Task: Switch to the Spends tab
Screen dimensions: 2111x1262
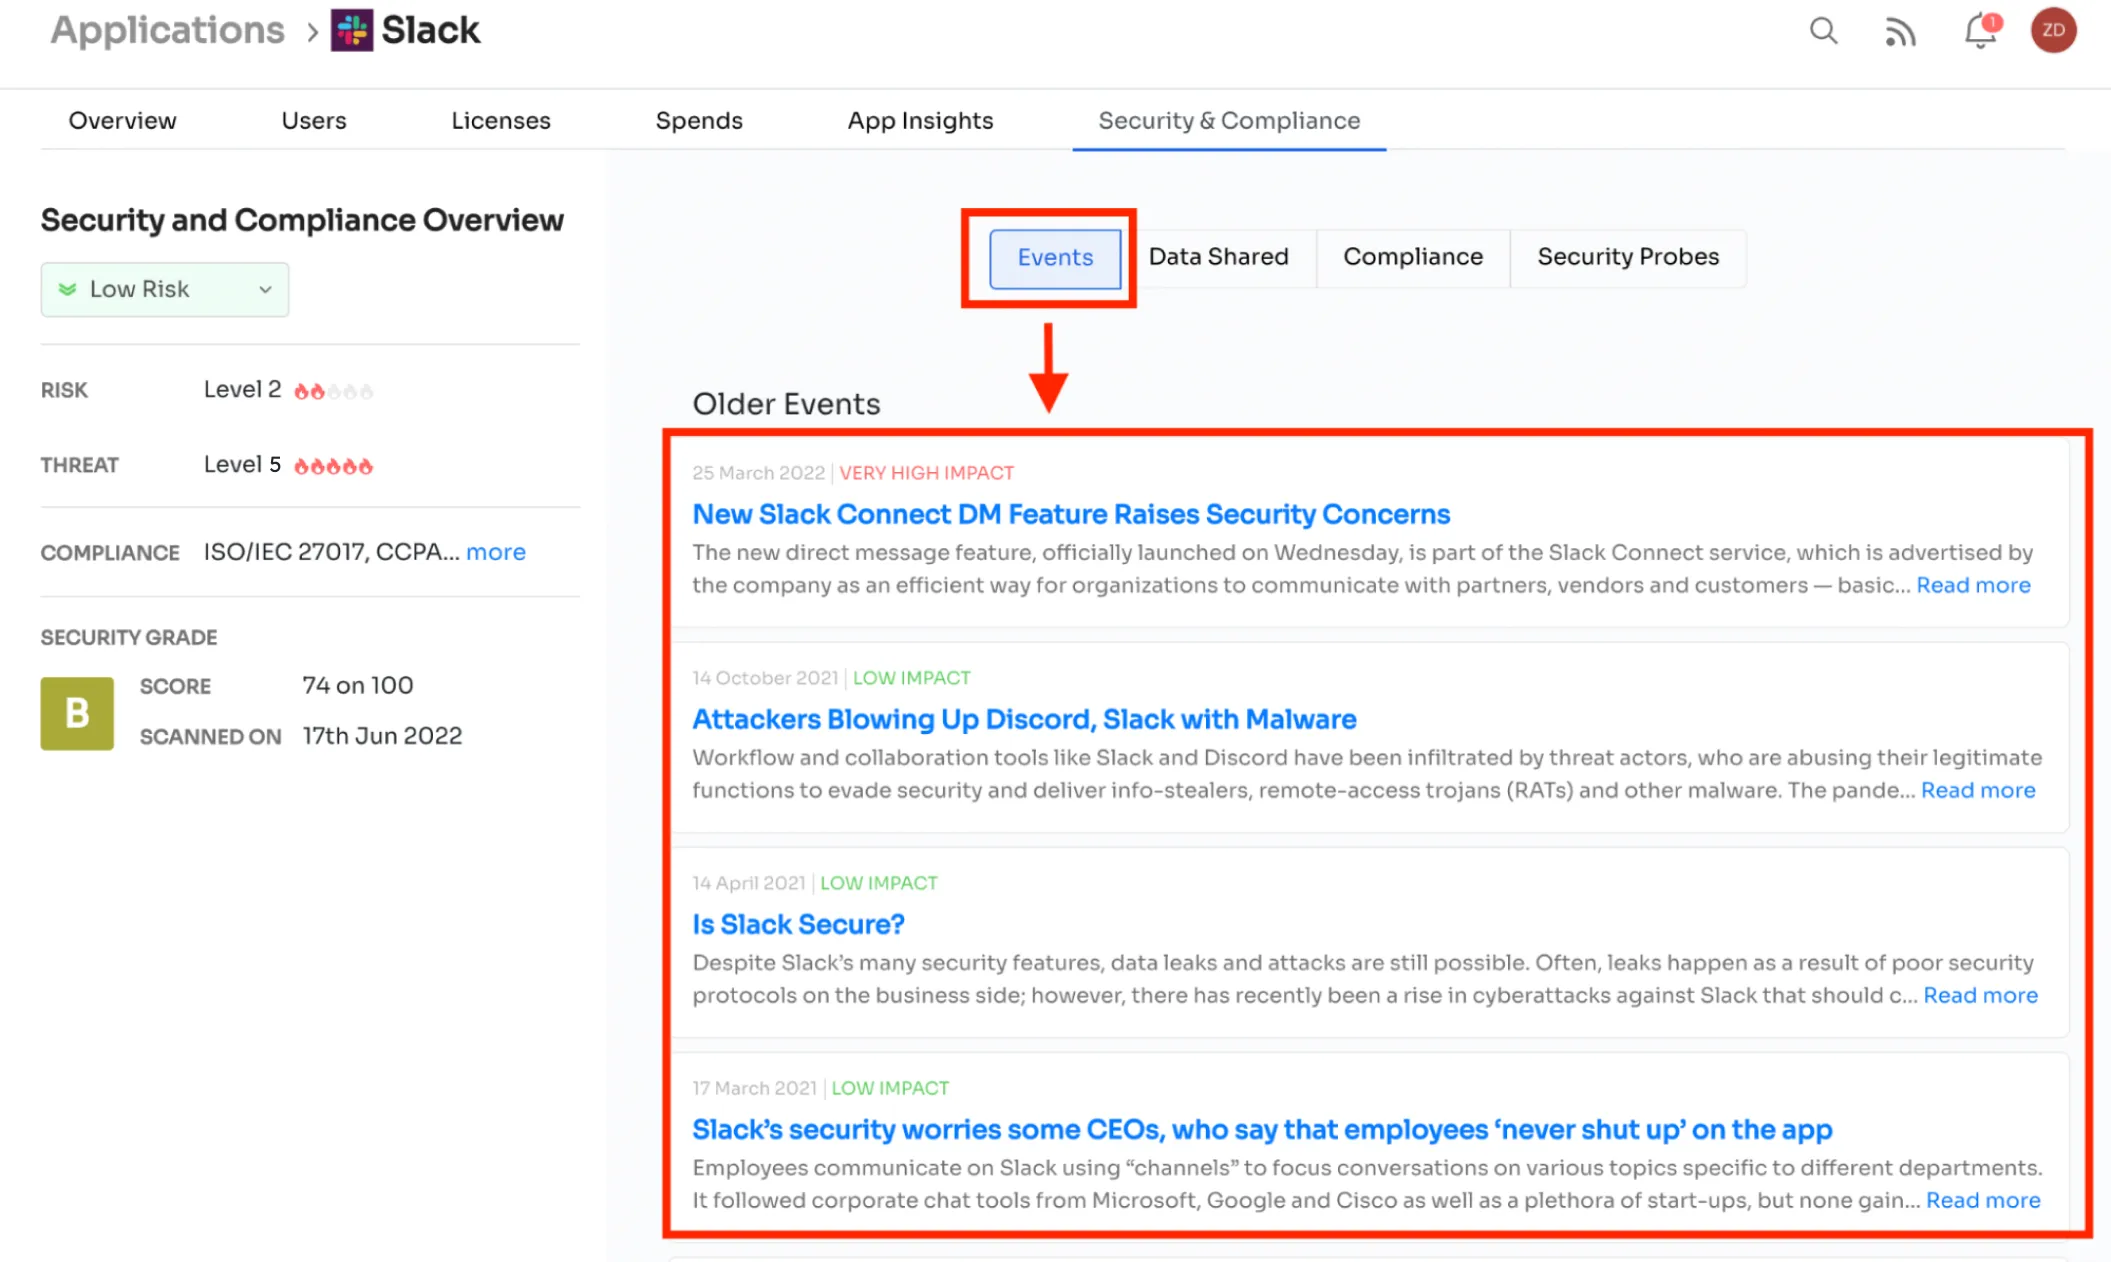Action: click(x=699, y=121)
